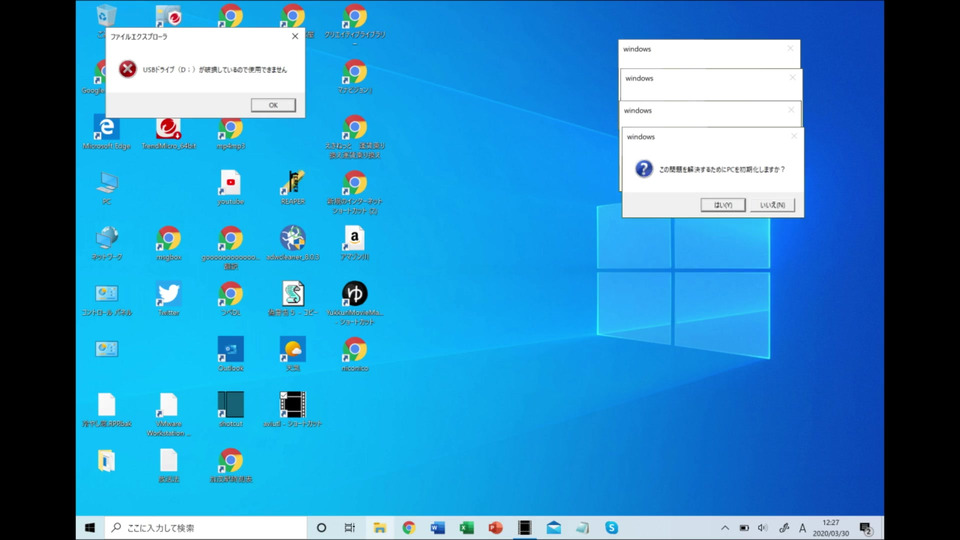Close the ファイルエクスプローラ error dialog
This screenshot has width=960, height=540.
coord(295,36)
